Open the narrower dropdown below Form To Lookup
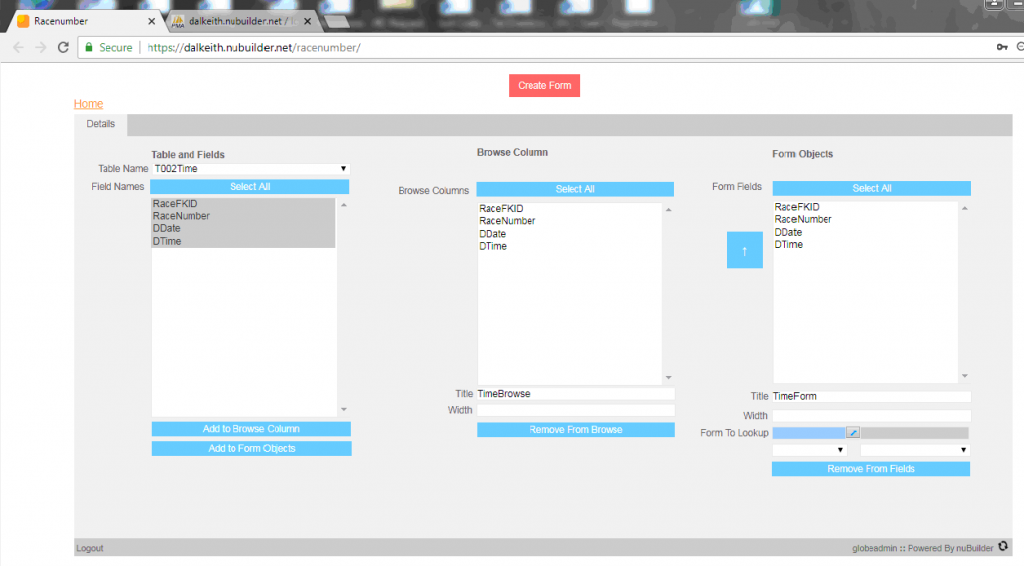This screenshot has height=566, width=1024. tap(809, 450)
